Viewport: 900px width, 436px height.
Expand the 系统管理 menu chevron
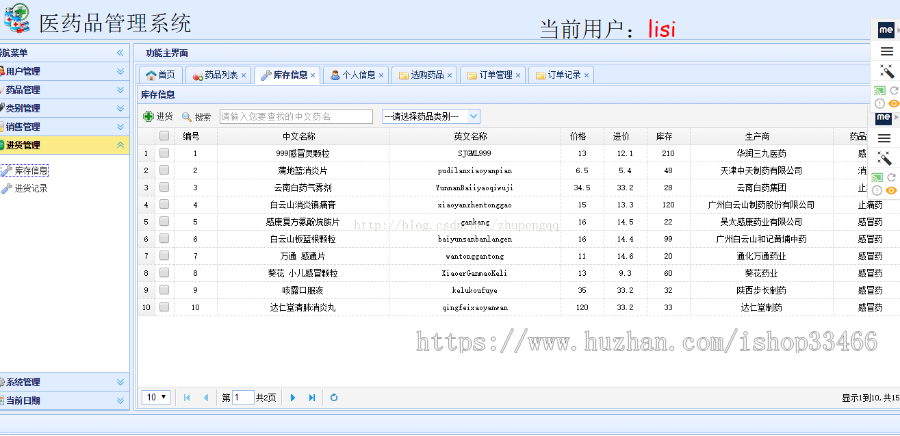pos(120,382)
